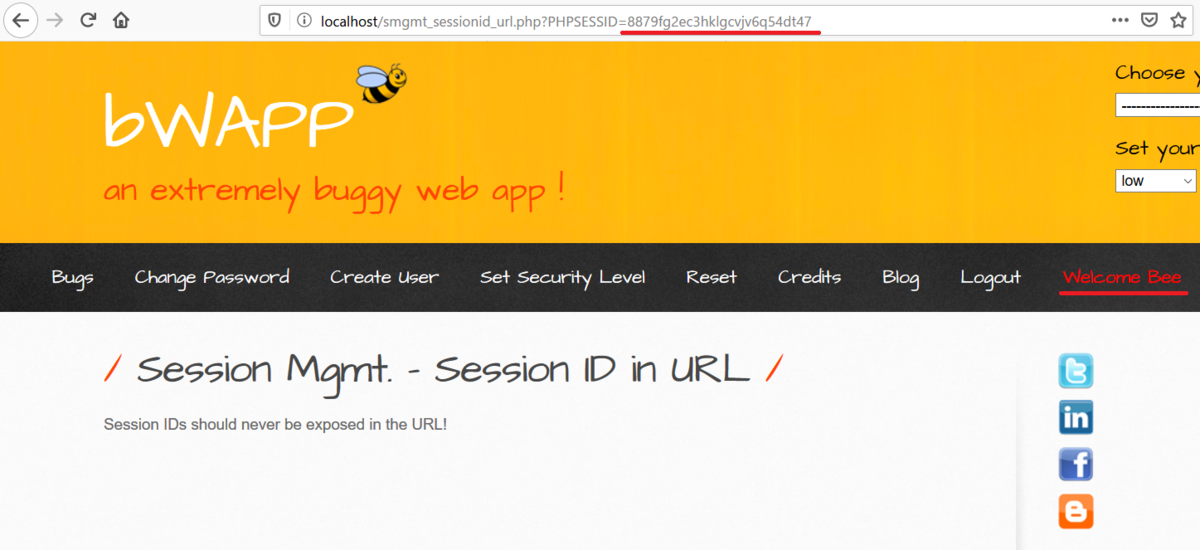Screen dimensions: 1200x550
Task: Open the Twitter icon link
Action: pos(1076,371)
